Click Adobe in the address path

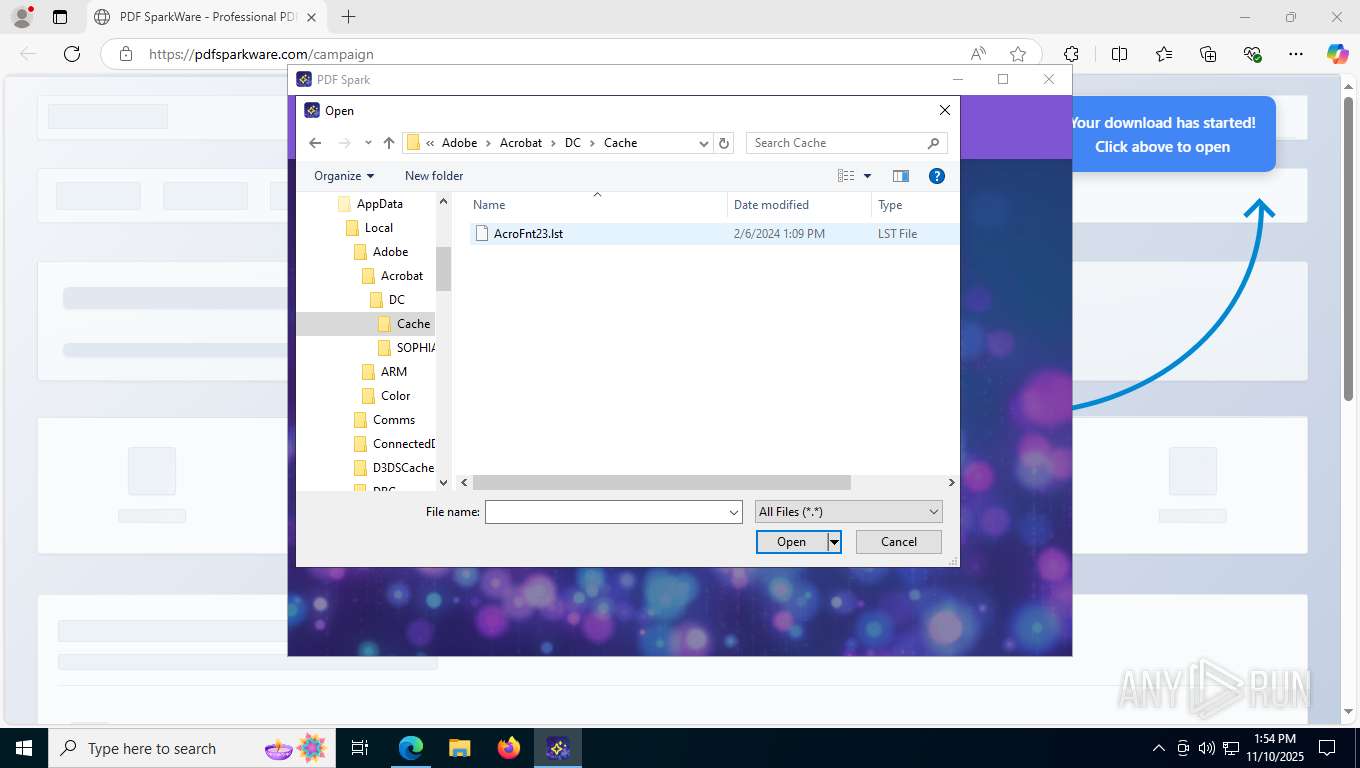459,143
